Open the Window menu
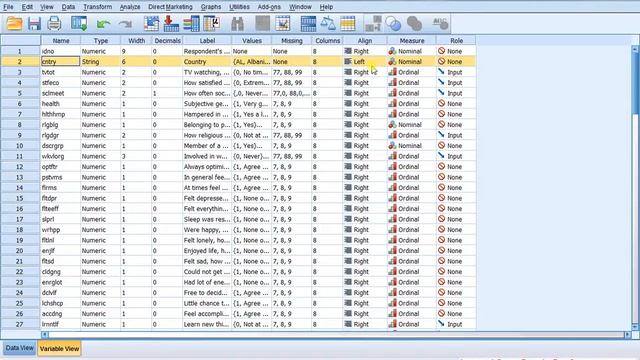 300,7
